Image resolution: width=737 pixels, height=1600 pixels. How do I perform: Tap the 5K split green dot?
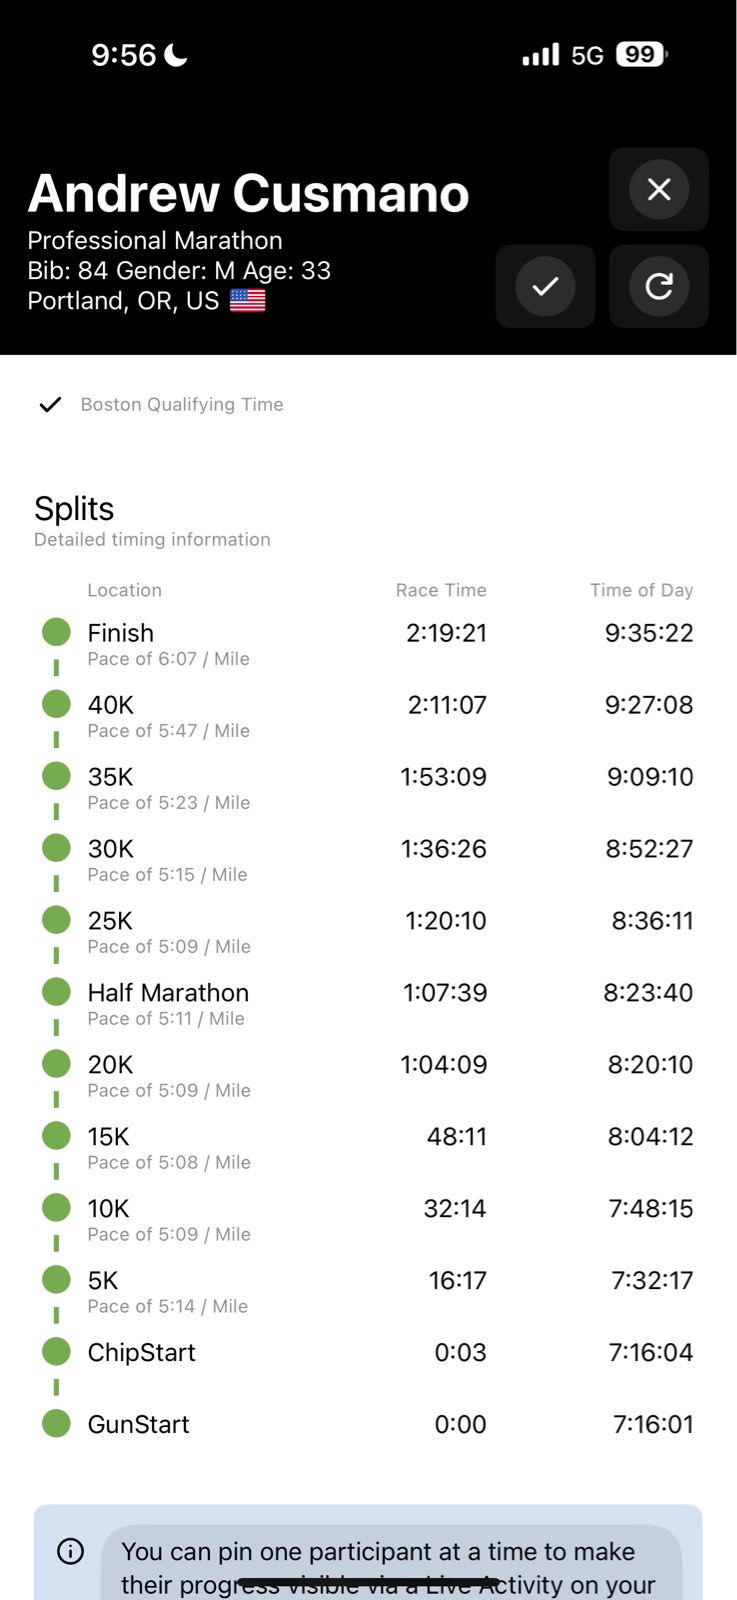(x=56, y=1280)
